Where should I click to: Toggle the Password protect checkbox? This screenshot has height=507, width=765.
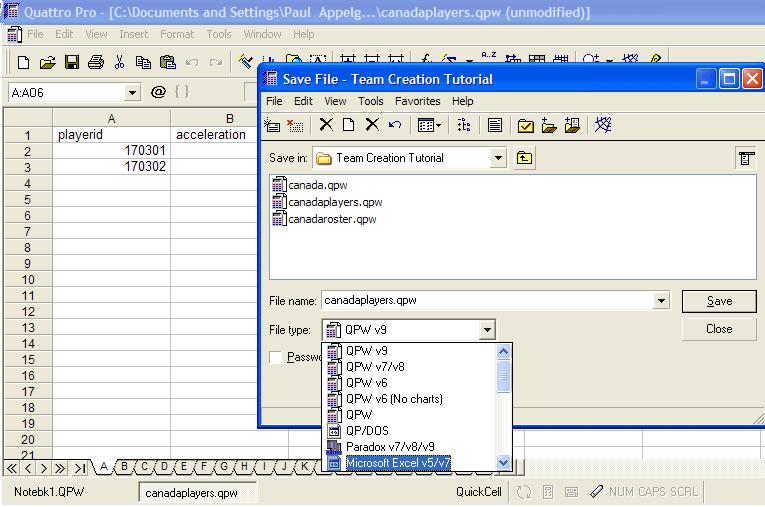tap(275, 357)
